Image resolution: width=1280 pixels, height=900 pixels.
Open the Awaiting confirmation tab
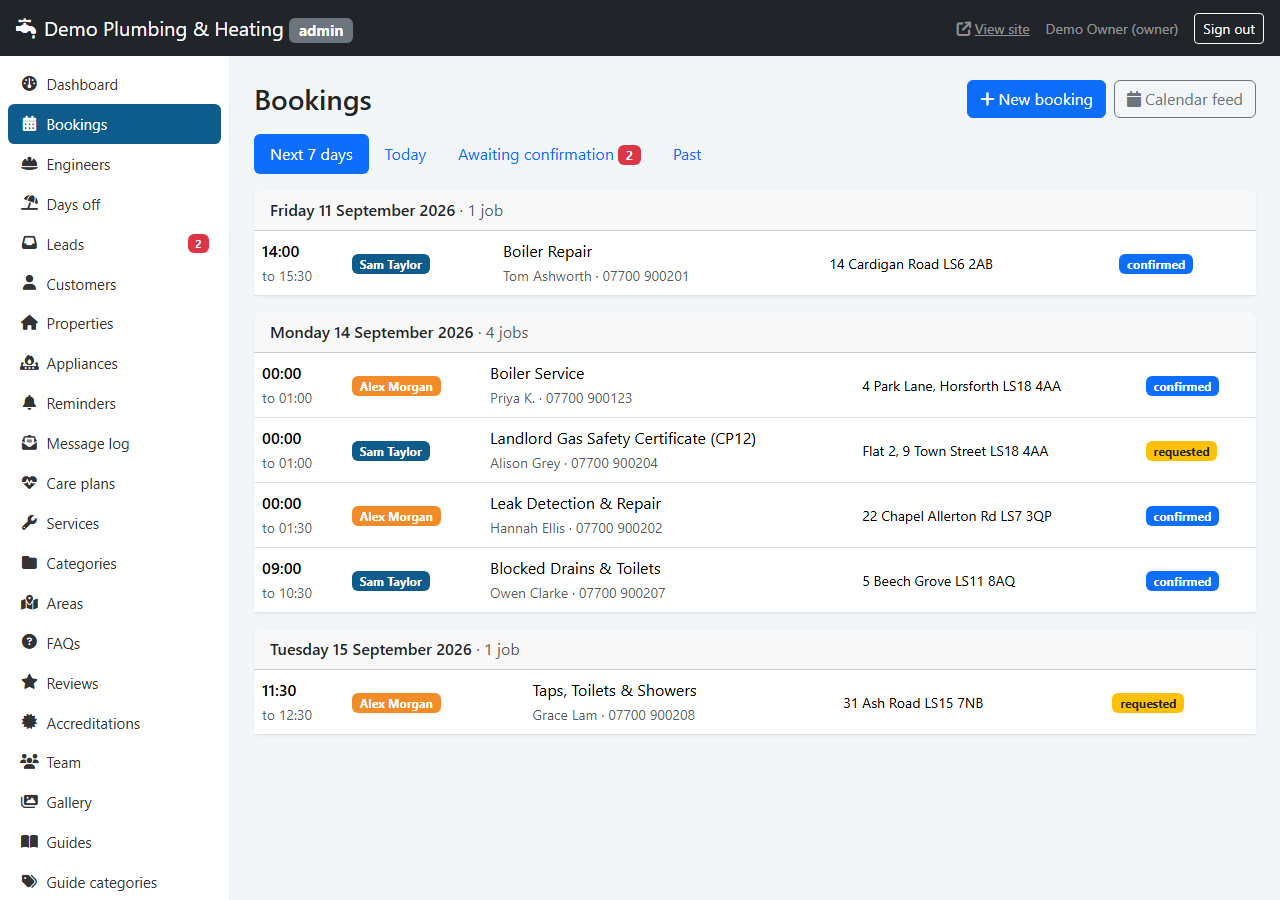pyautogui.click(x=549, y=154)
